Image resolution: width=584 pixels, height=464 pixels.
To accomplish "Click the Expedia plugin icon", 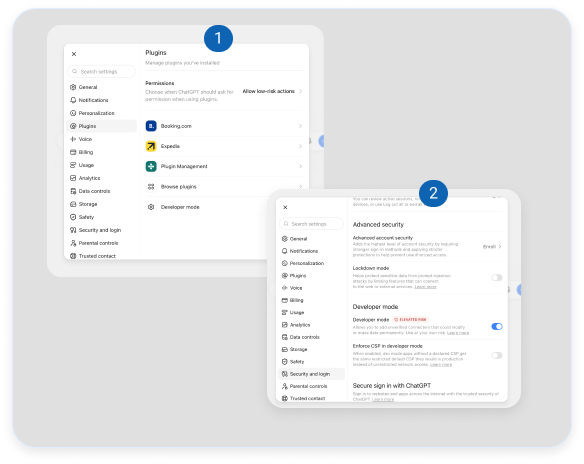I will click(151, 146).
